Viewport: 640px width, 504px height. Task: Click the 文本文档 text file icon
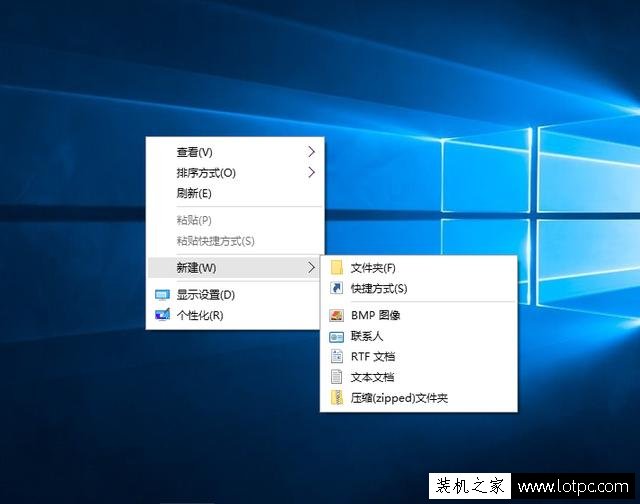pyautogui.click(x=337, y=377)
